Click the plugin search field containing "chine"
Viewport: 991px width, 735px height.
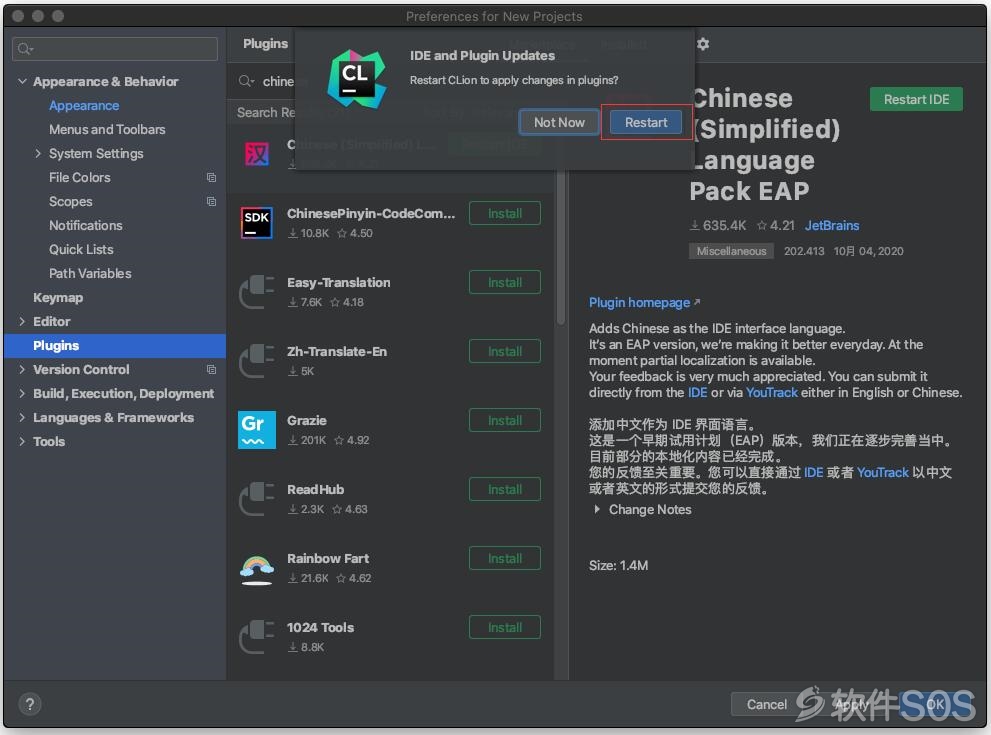(278, 82)
